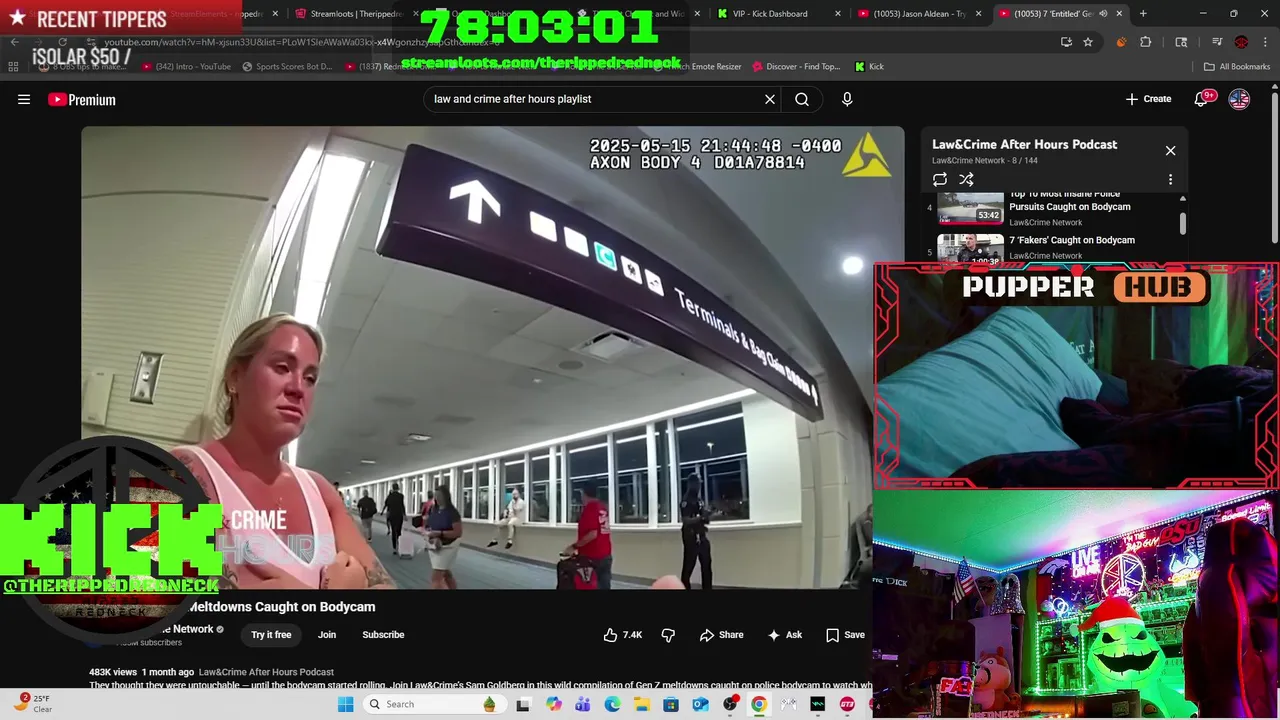This screenshot has height=720, width=1280.
Task: Open Law&Crime After Hours Podcast playlist title
Action: (1024, 145)
